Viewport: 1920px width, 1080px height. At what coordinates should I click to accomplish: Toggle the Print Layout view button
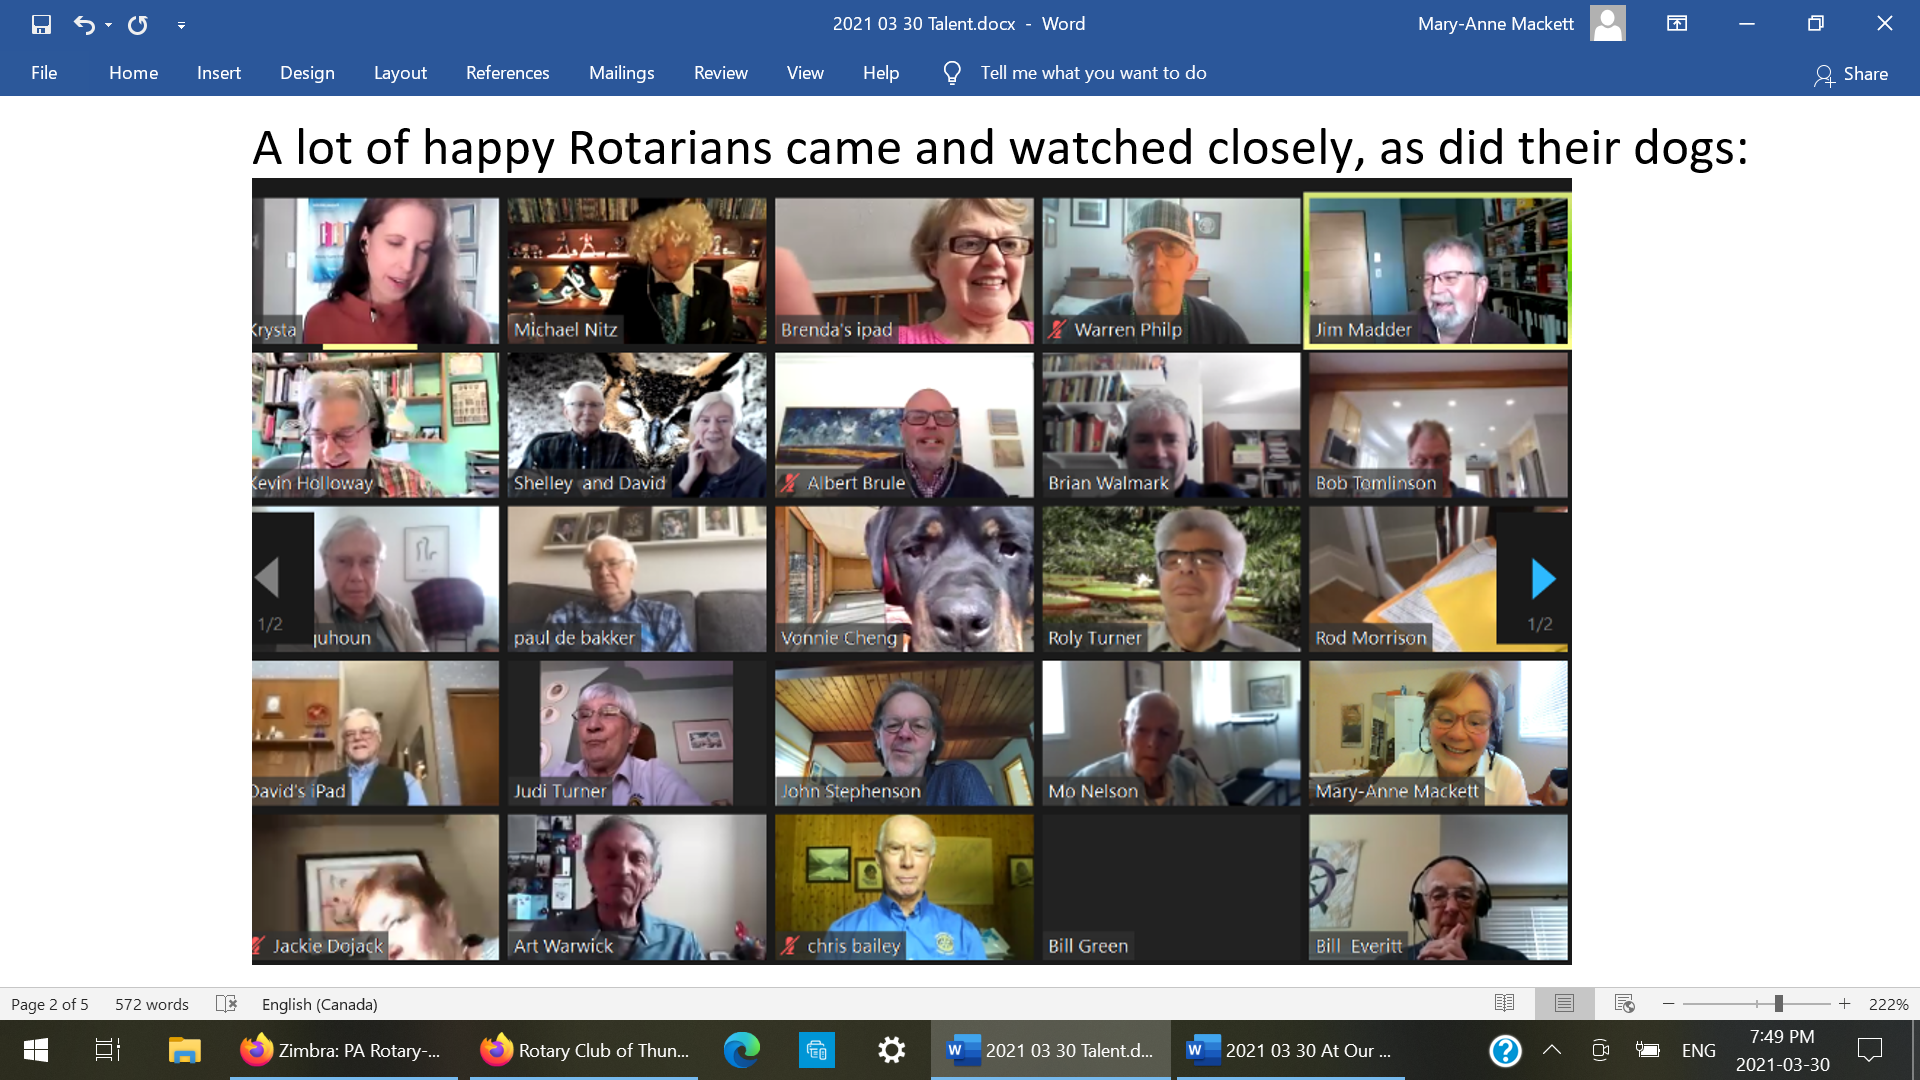[1564, 1003]
